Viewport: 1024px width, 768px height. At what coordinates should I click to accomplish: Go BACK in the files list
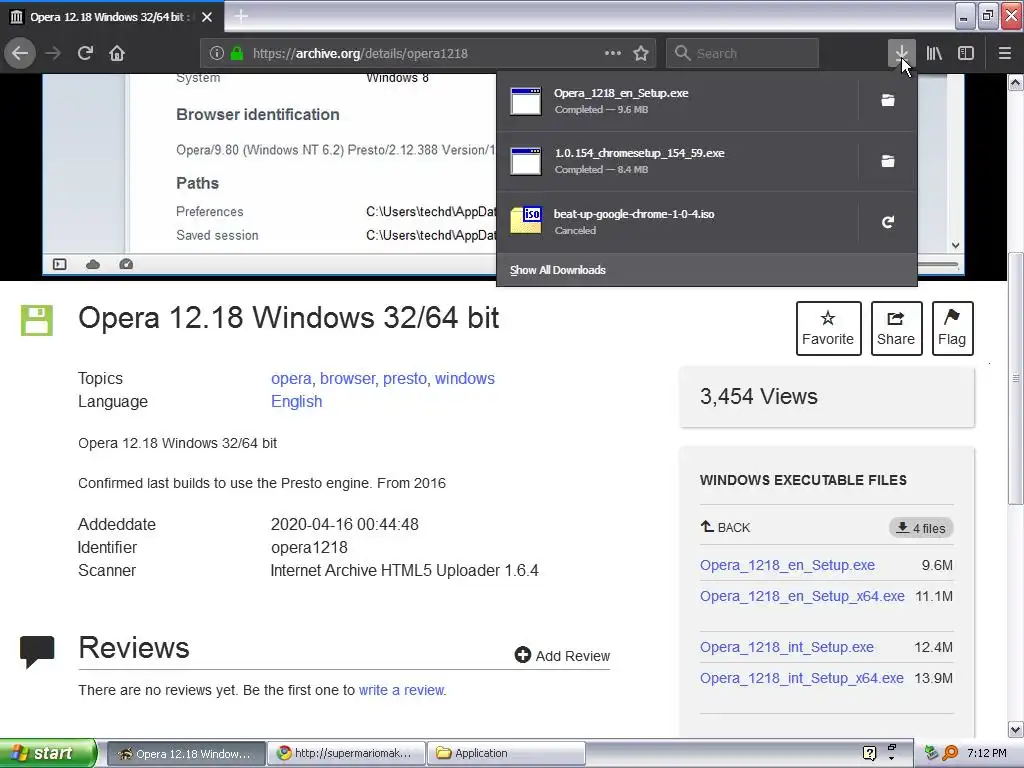click(726, 528)
